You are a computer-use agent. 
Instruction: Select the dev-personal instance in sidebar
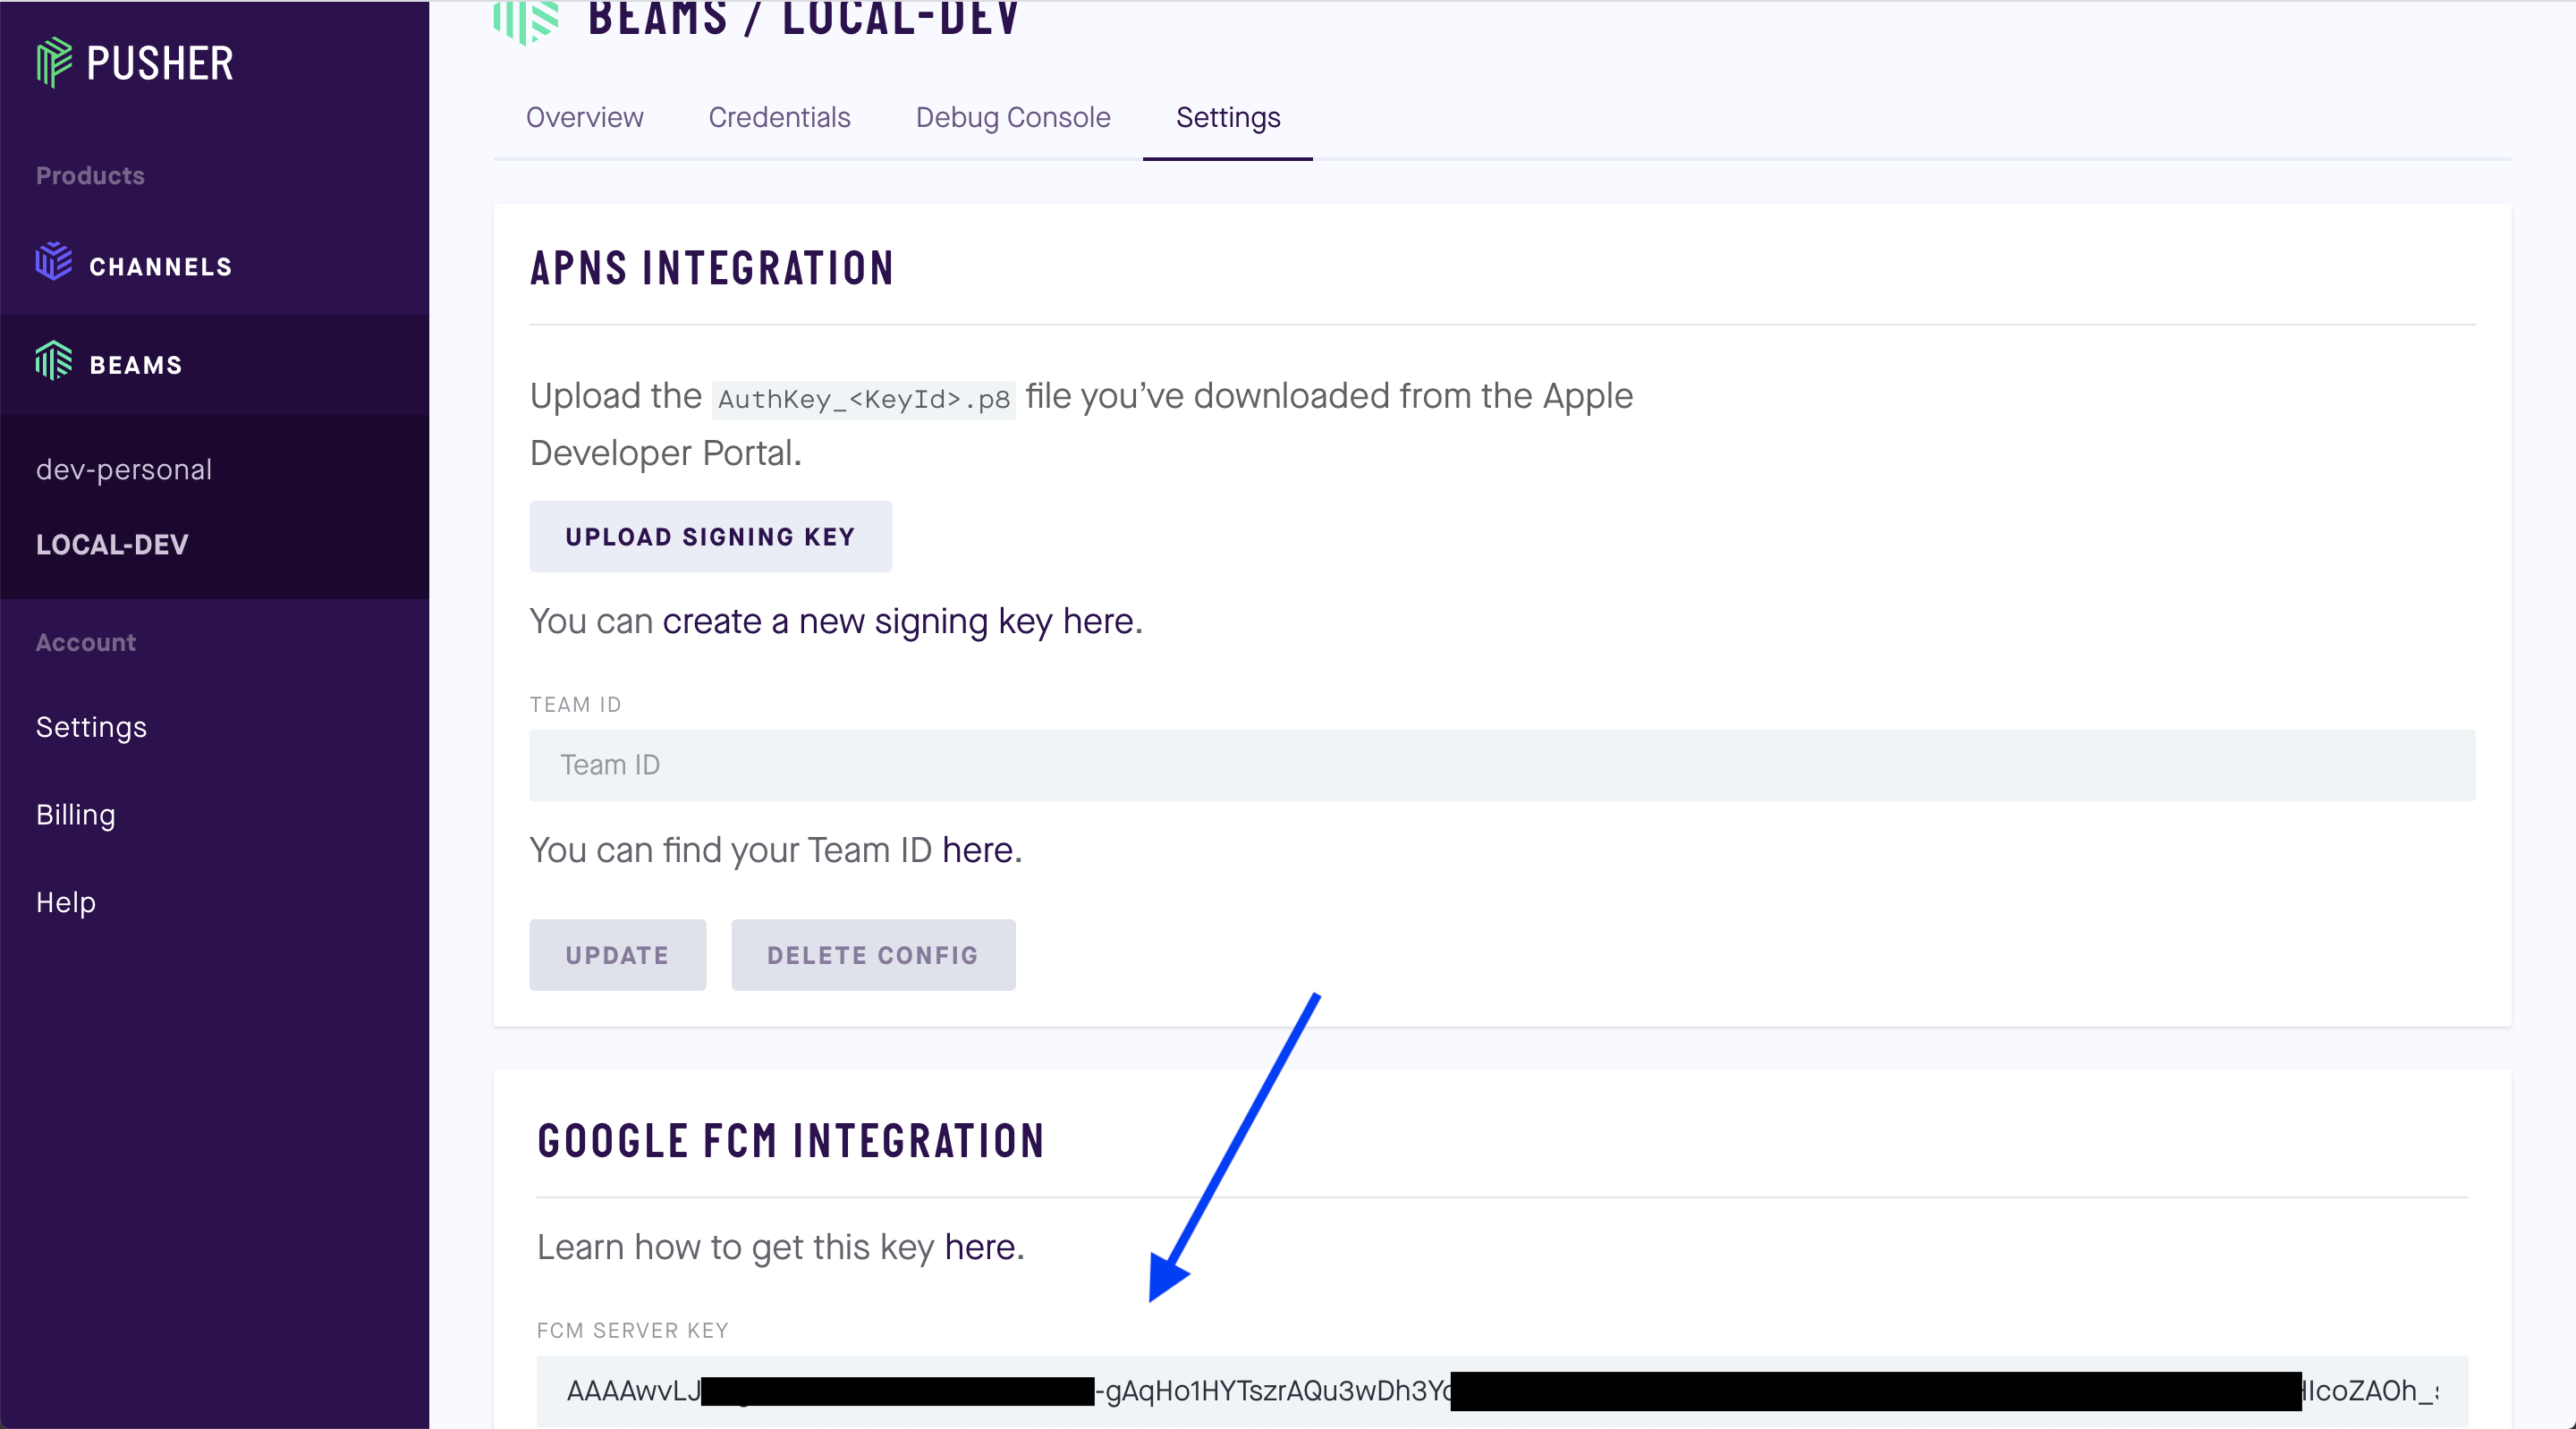coord(124,470)
